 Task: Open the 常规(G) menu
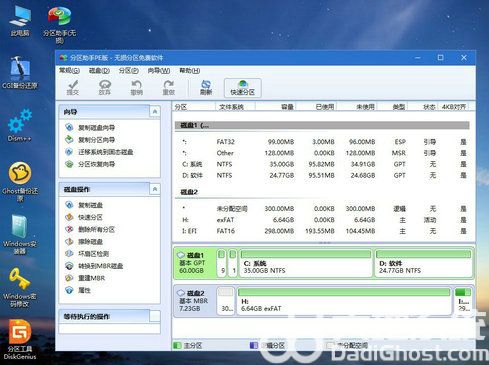(x=69, y=71)
